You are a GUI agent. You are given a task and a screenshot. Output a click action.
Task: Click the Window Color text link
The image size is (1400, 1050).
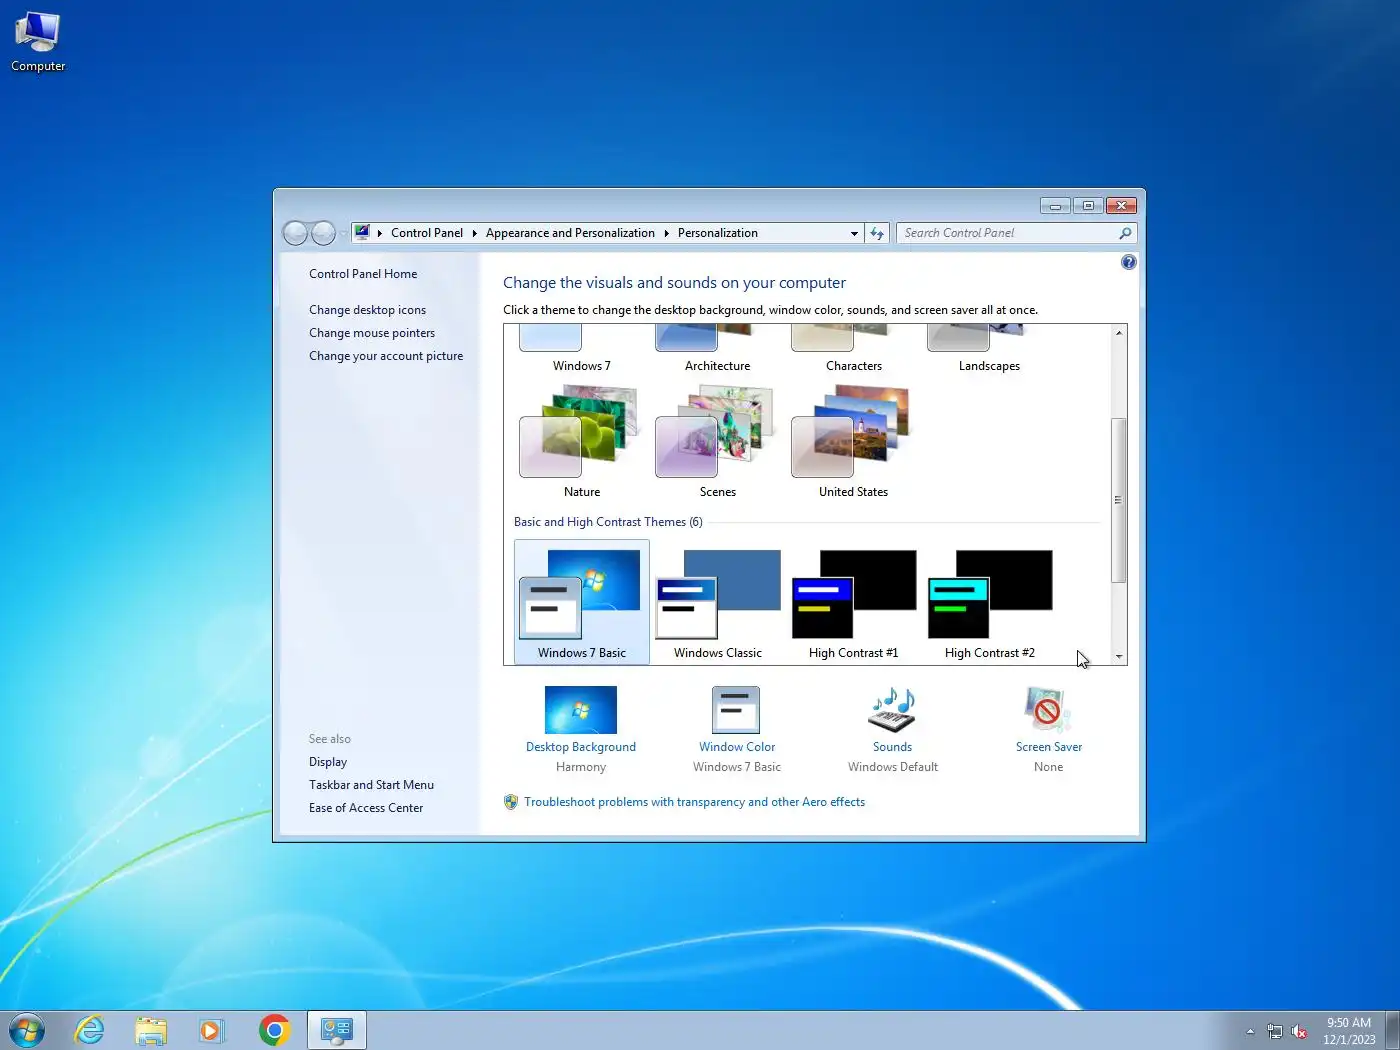(737, 747)
